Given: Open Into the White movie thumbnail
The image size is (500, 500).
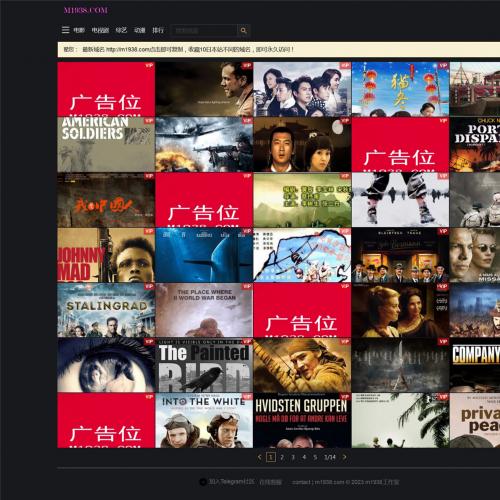Looking at the screenshot, I should 204,421.
